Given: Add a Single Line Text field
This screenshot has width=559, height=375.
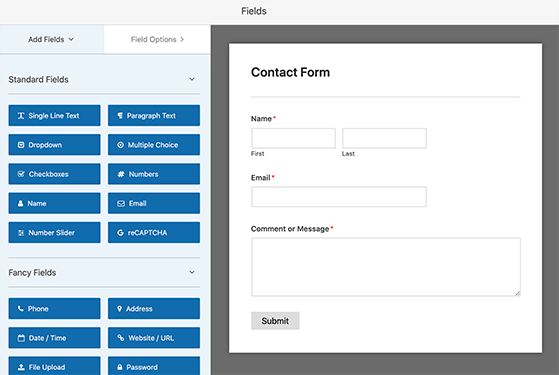Looking at the screenshot, I should [55, 115].
